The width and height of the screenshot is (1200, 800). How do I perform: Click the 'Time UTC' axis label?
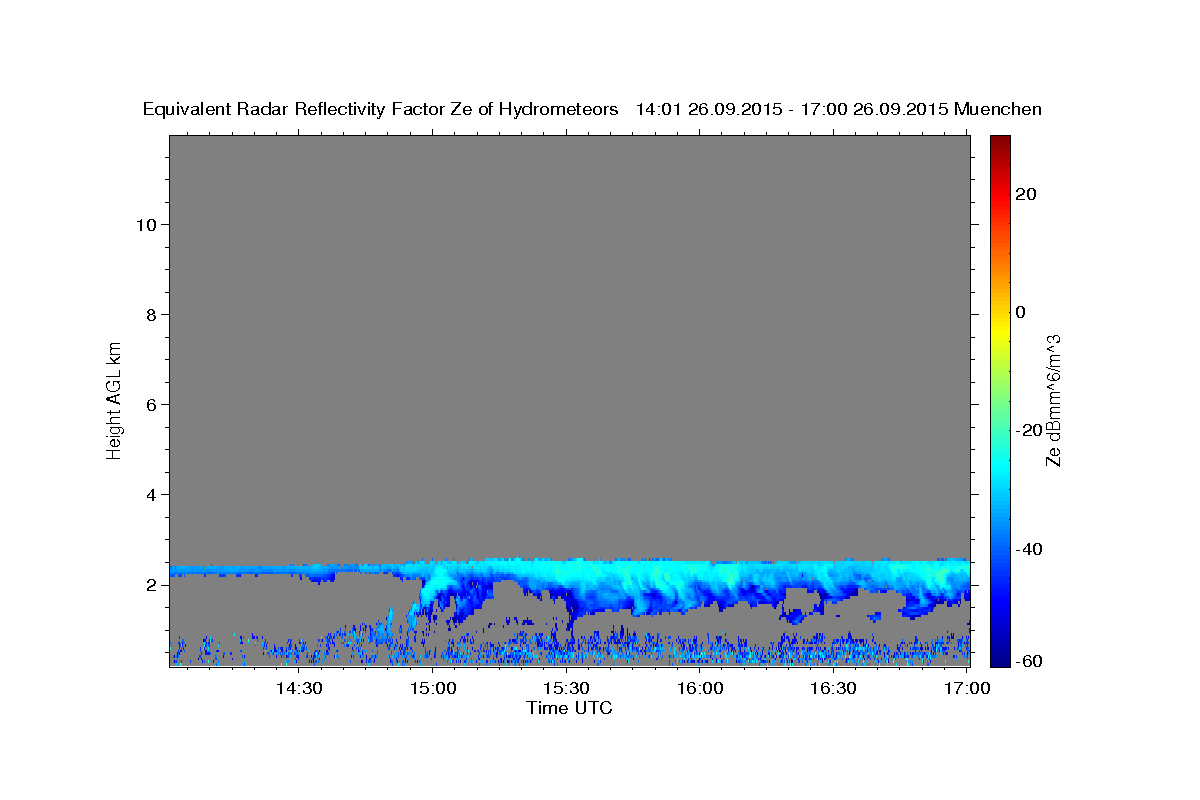[569, 708]
